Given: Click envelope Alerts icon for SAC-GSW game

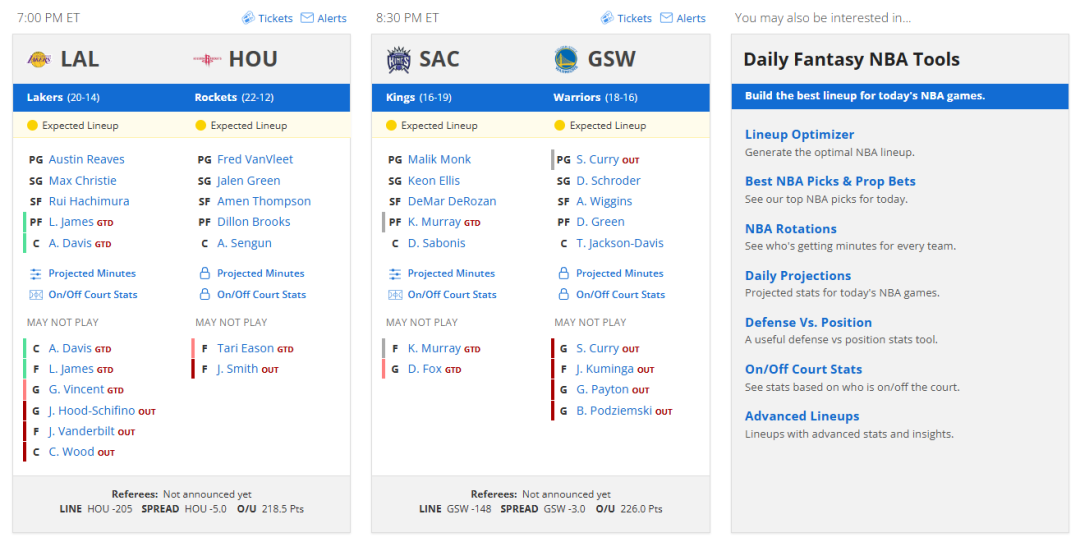Looking at the screenshot, I should (666, 18).
